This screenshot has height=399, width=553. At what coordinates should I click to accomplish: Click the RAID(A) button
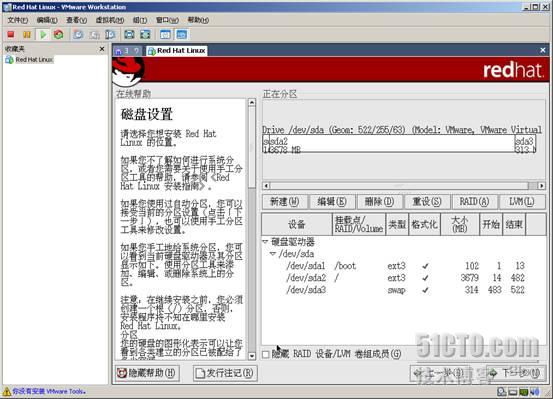coord(474,202)
